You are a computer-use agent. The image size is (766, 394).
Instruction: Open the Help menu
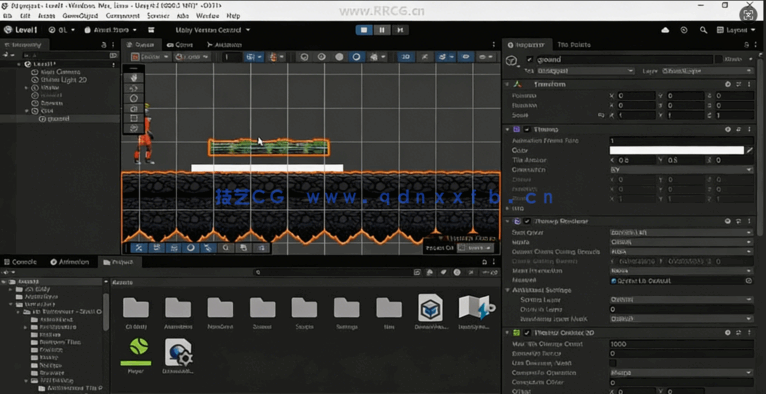(x=233, y=16)
